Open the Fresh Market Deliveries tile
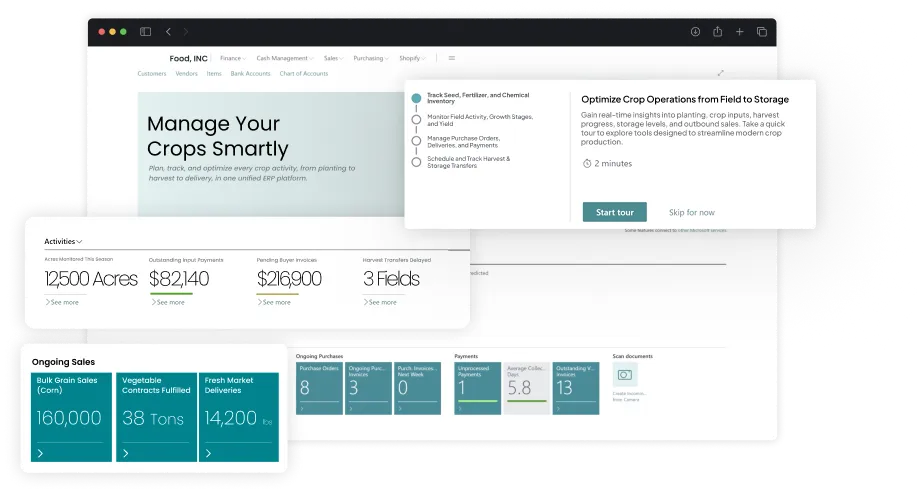This screenshot has height=493, width=919. (x=239, y=417)
